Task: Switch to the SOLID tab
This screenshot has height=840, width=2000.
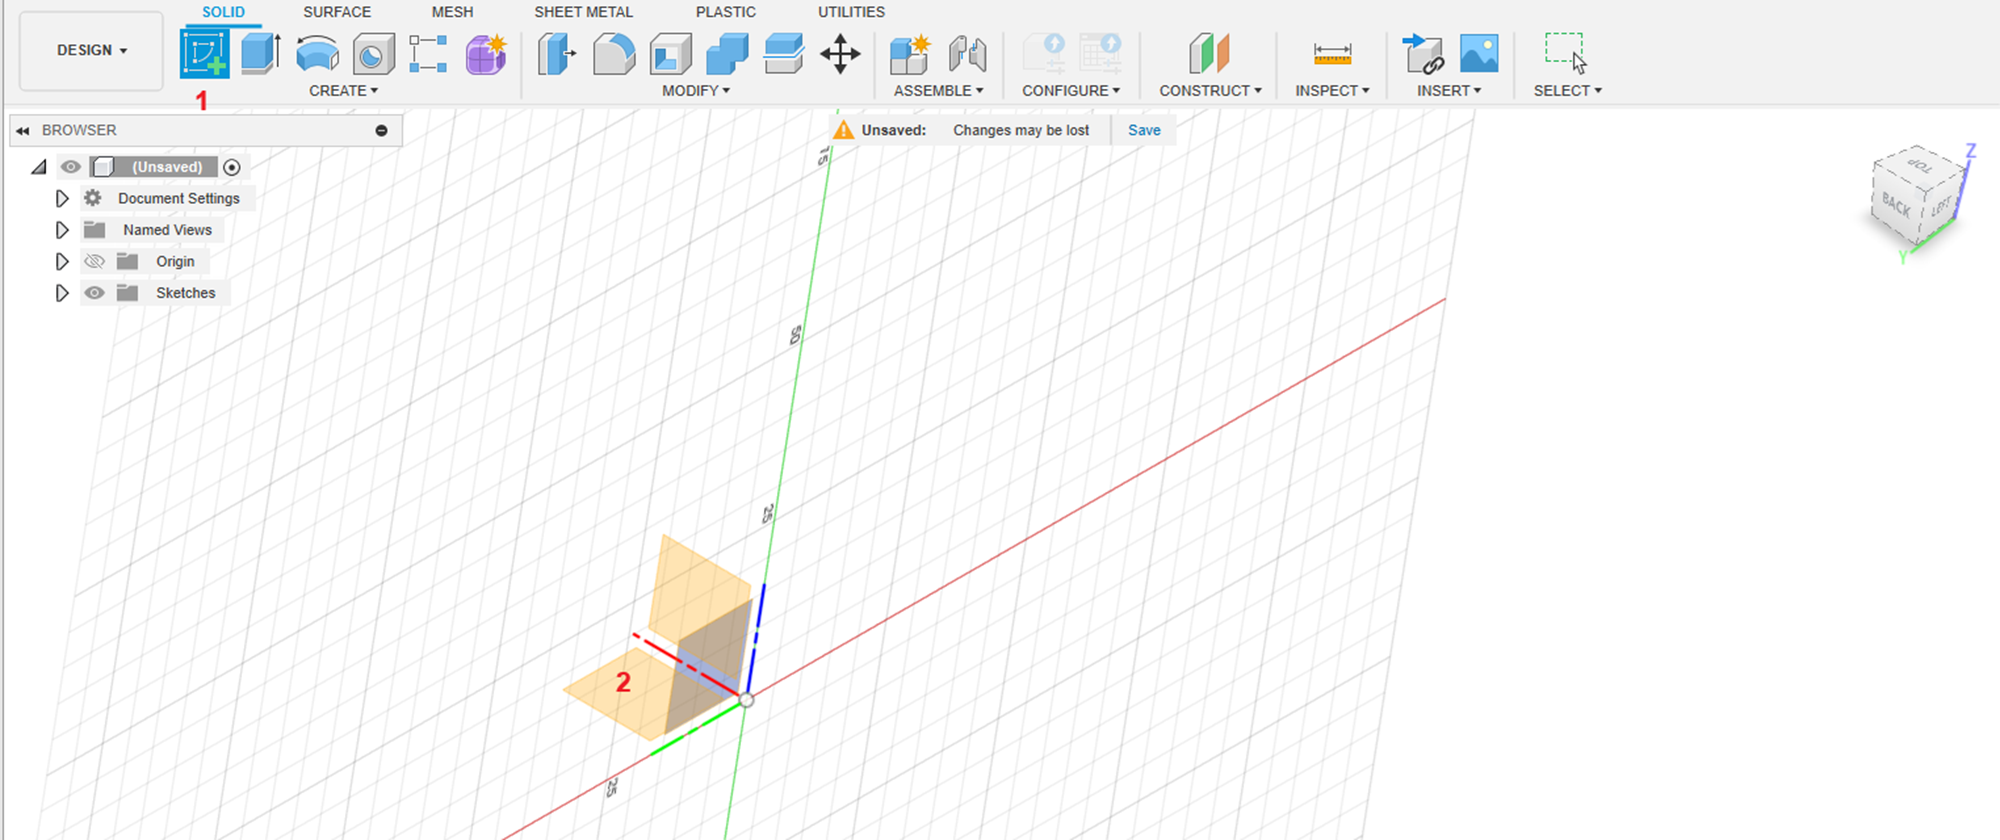Action: tap(223, 12)
